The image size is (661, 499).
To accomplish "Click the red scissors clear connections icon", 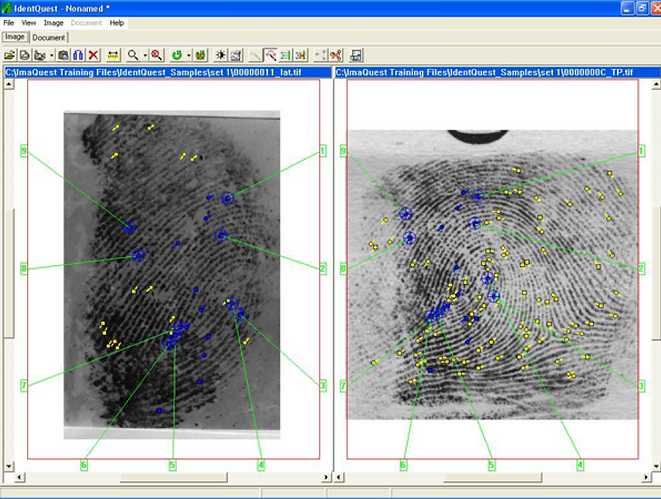I will coord(336,55).
